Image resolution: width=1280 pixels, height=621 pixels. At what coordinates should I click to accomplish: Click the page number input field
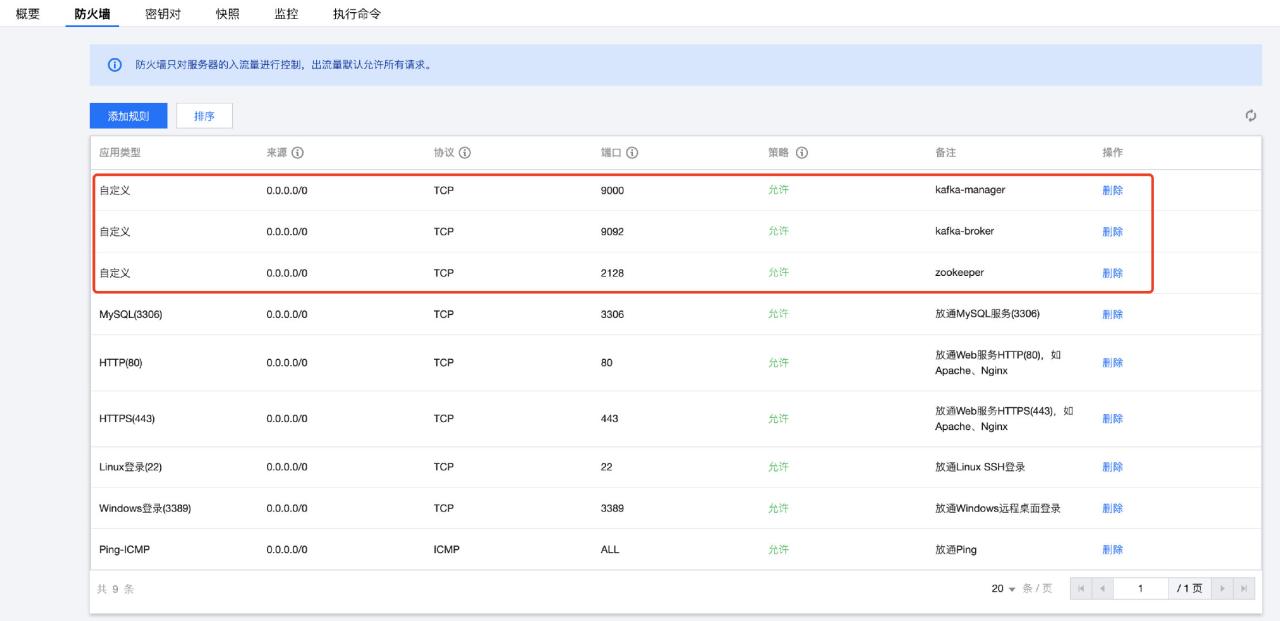(x=1140, y=589)
